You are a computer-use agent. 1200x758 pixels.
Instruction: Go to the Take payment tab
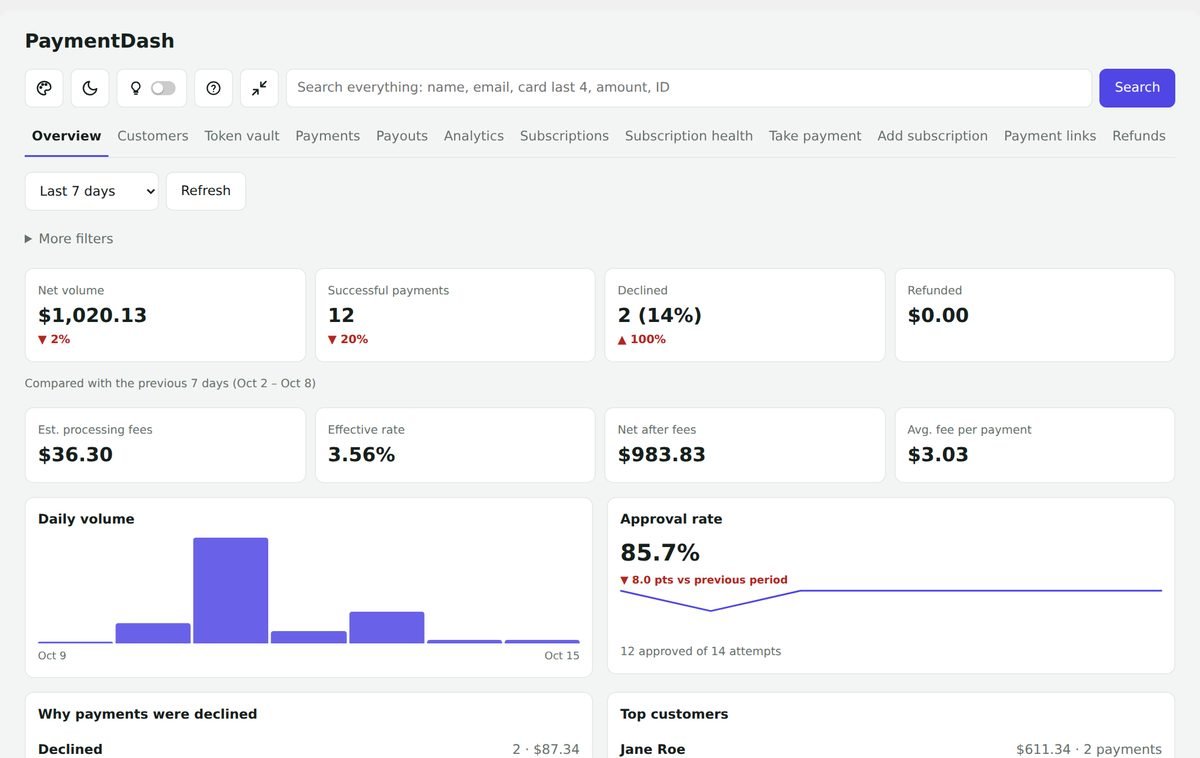815,136
